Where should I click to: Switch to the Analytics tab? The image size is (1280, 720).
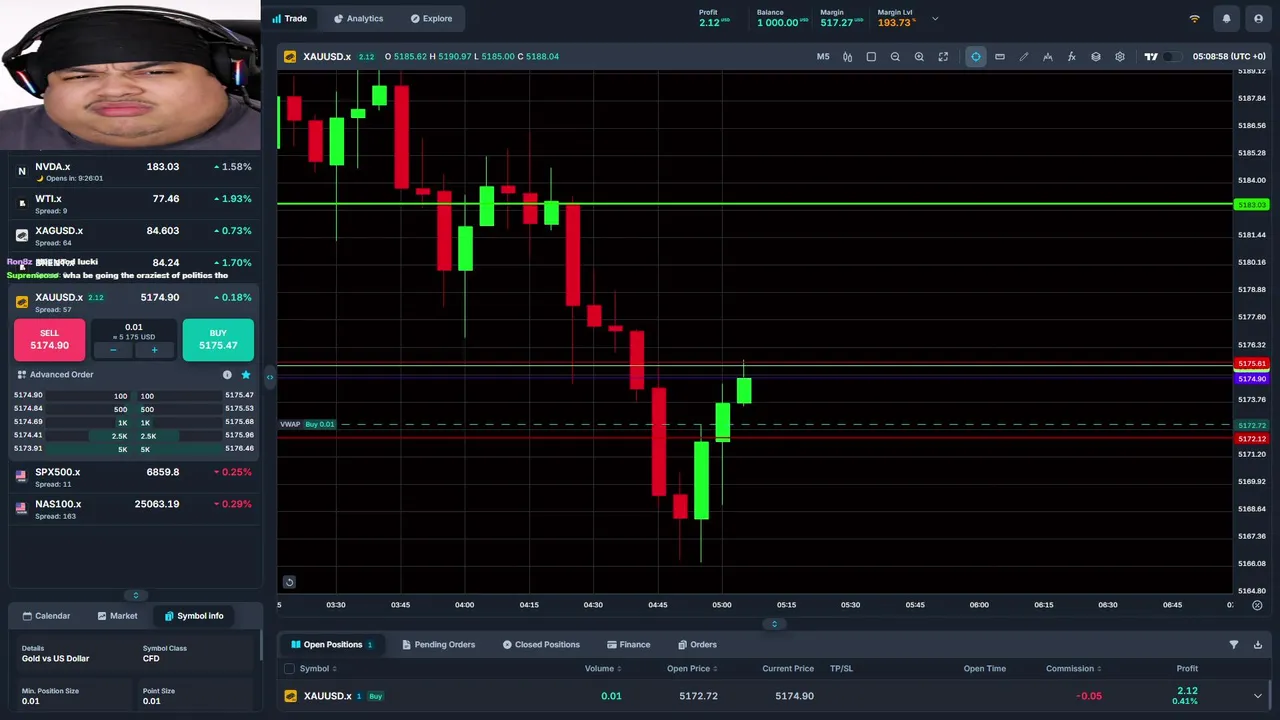tap(358, 18)
